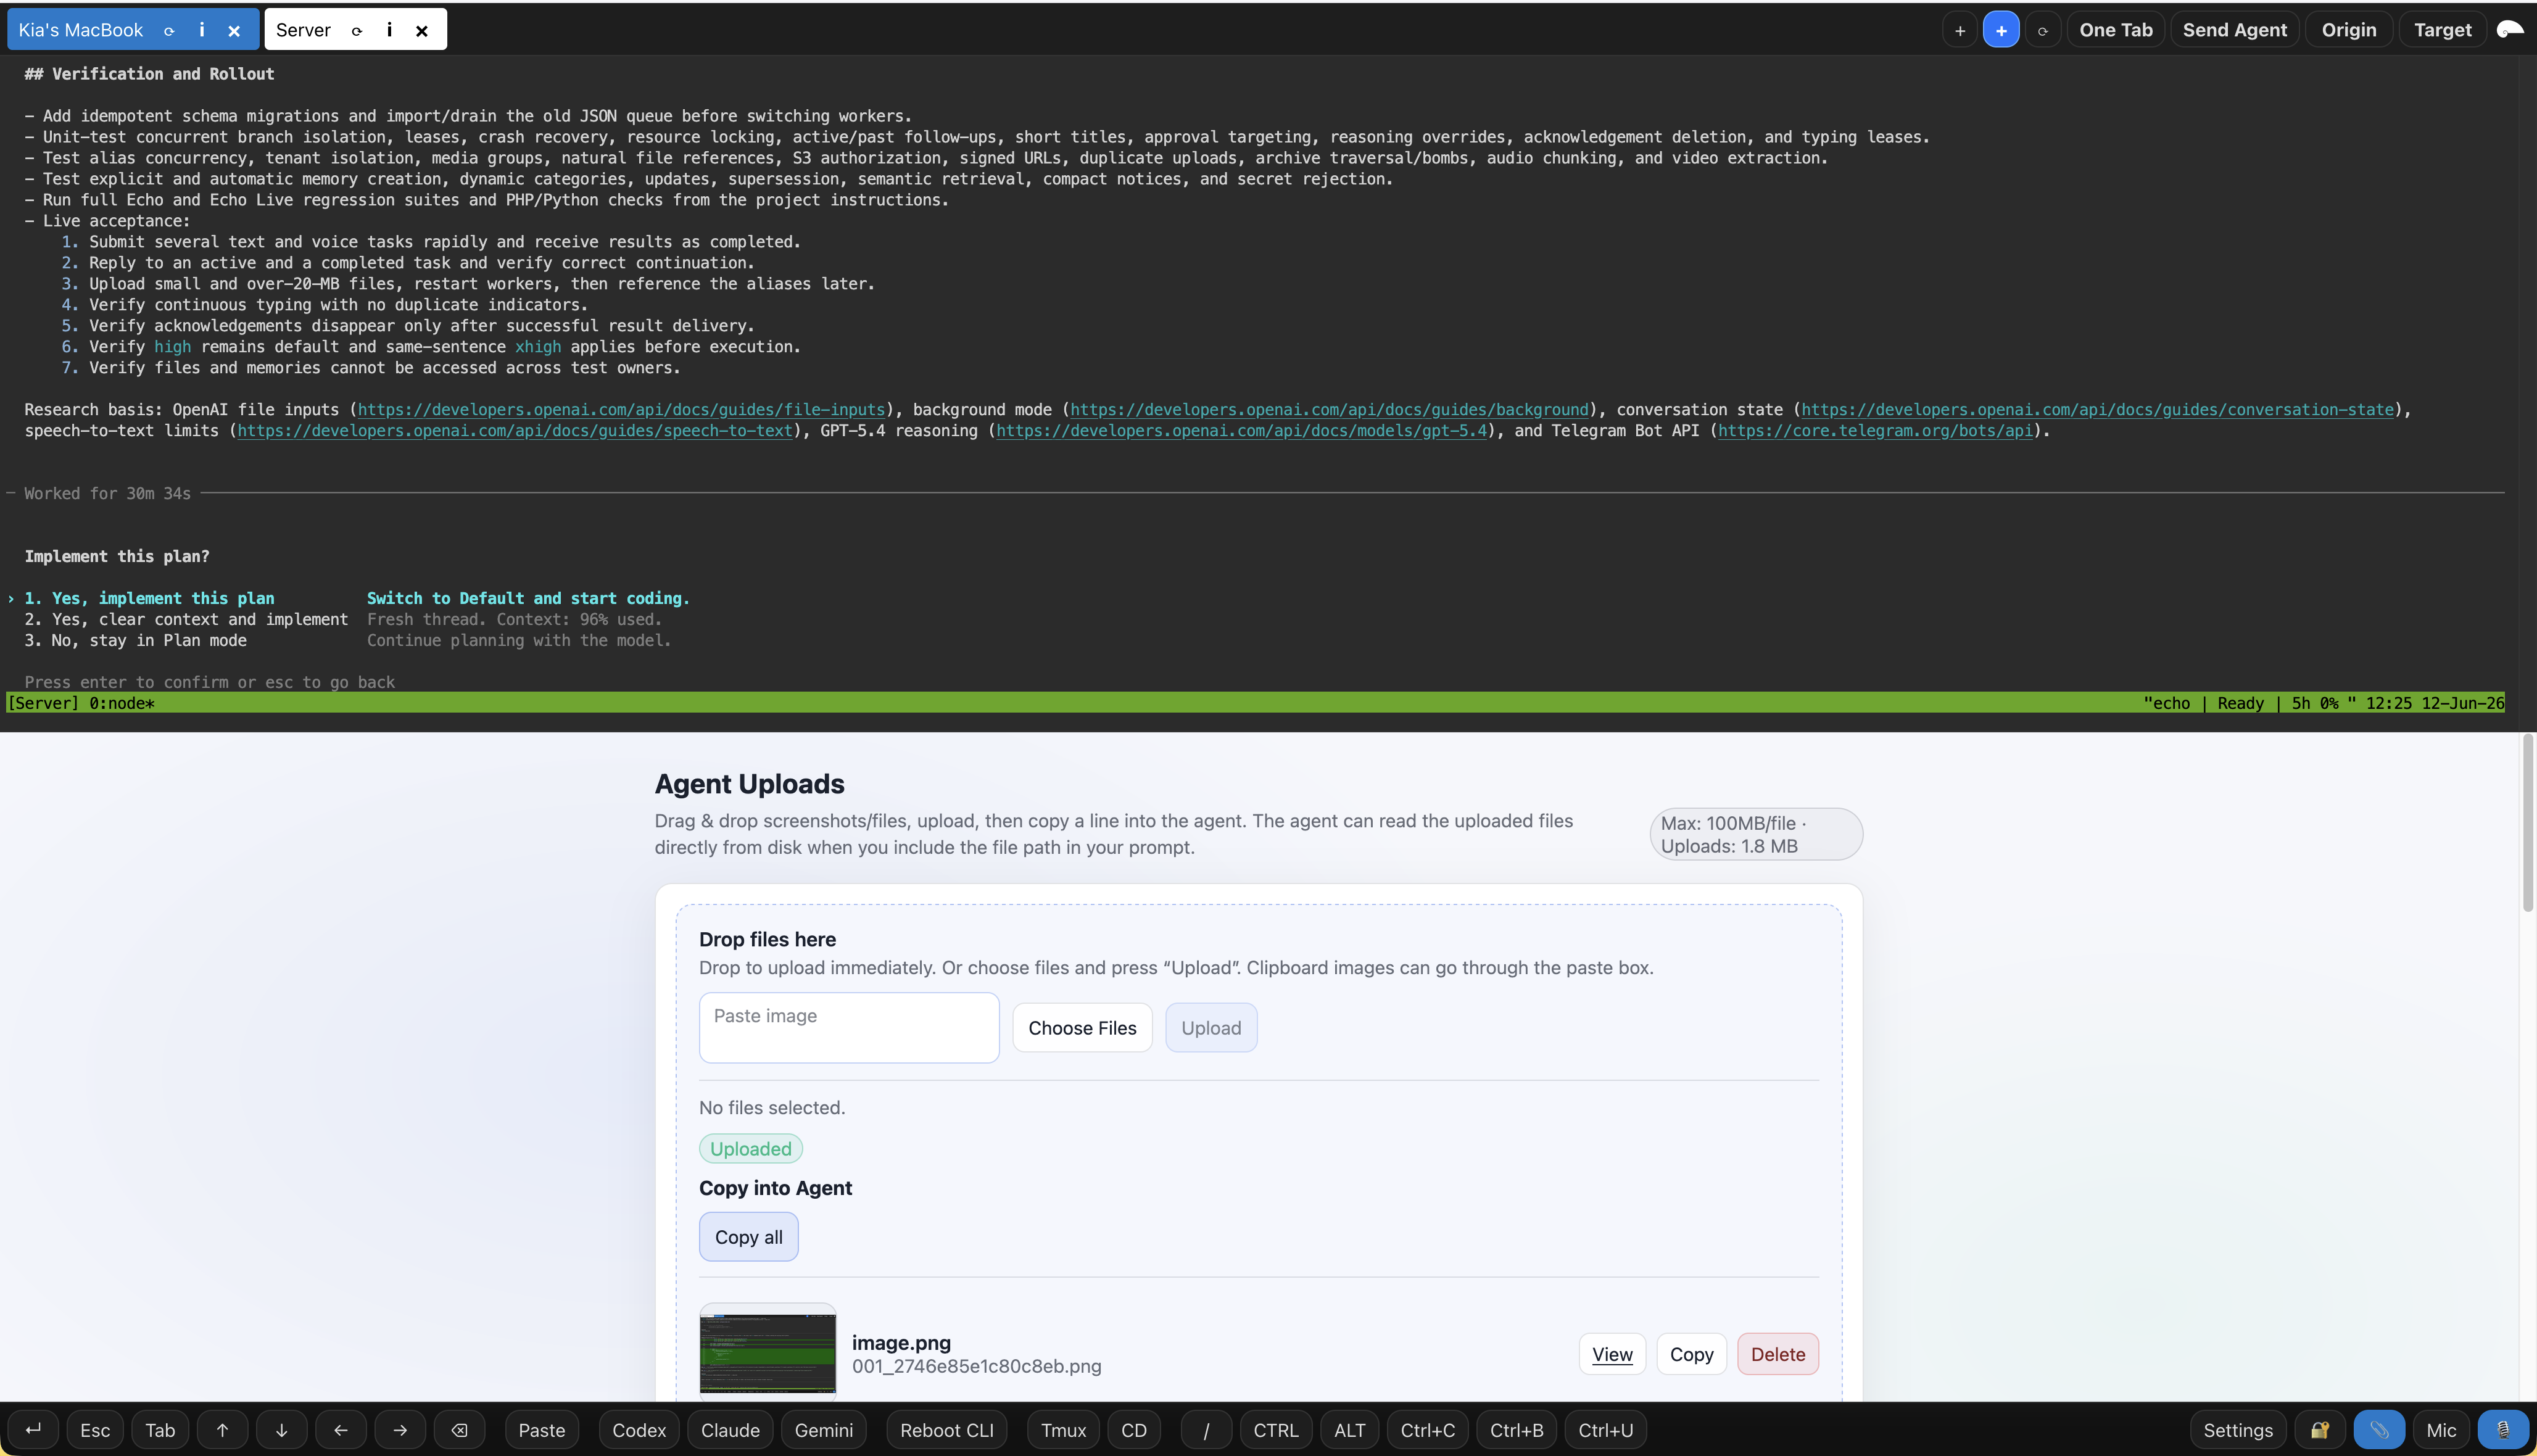Click the white shell logo icon

(2510, 30)
